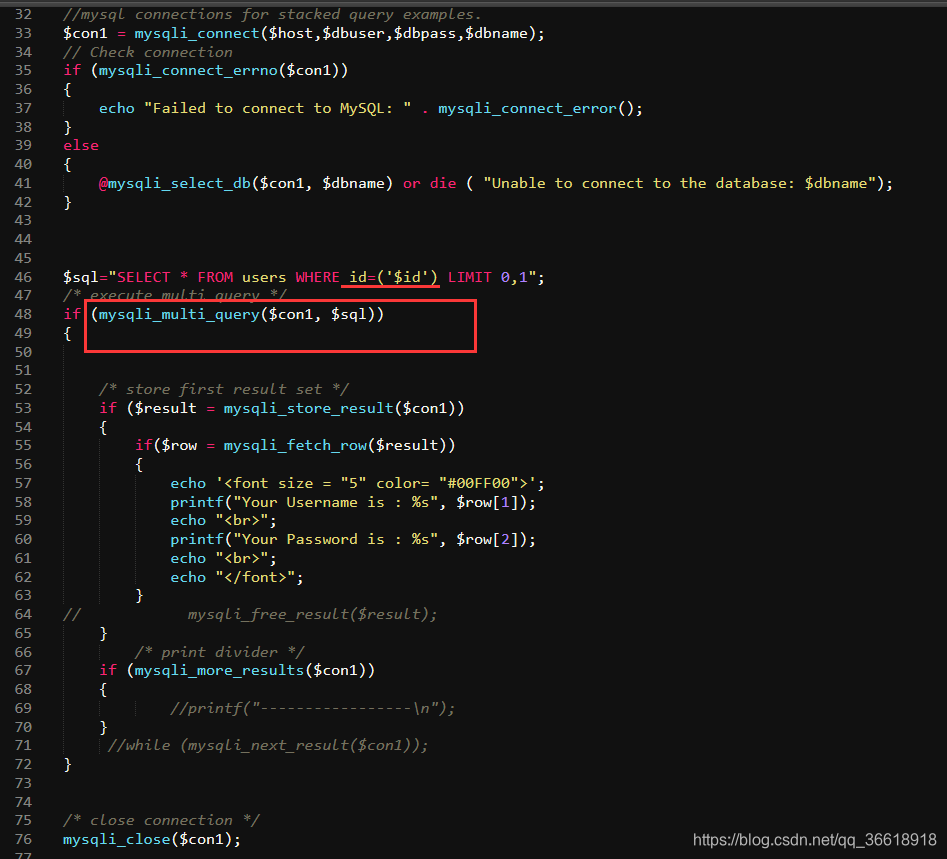Viewport: 947px width, 859px height.
Task: Click the echo "<br>" statement on line 59
Action: 223,521
